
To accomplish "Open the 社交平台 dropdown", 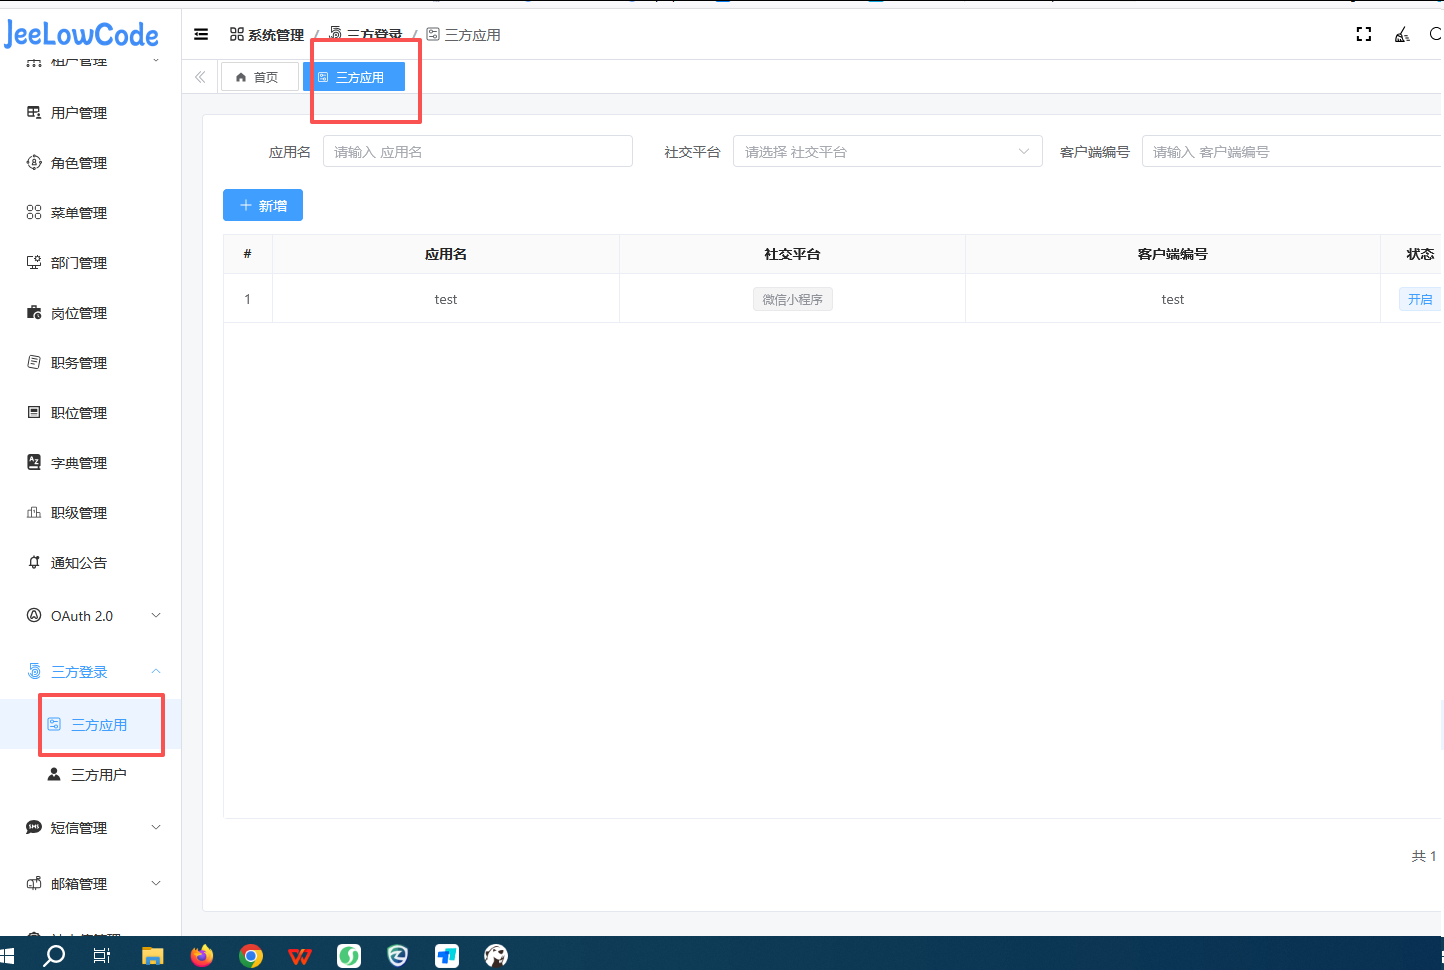I will (887, 152).
